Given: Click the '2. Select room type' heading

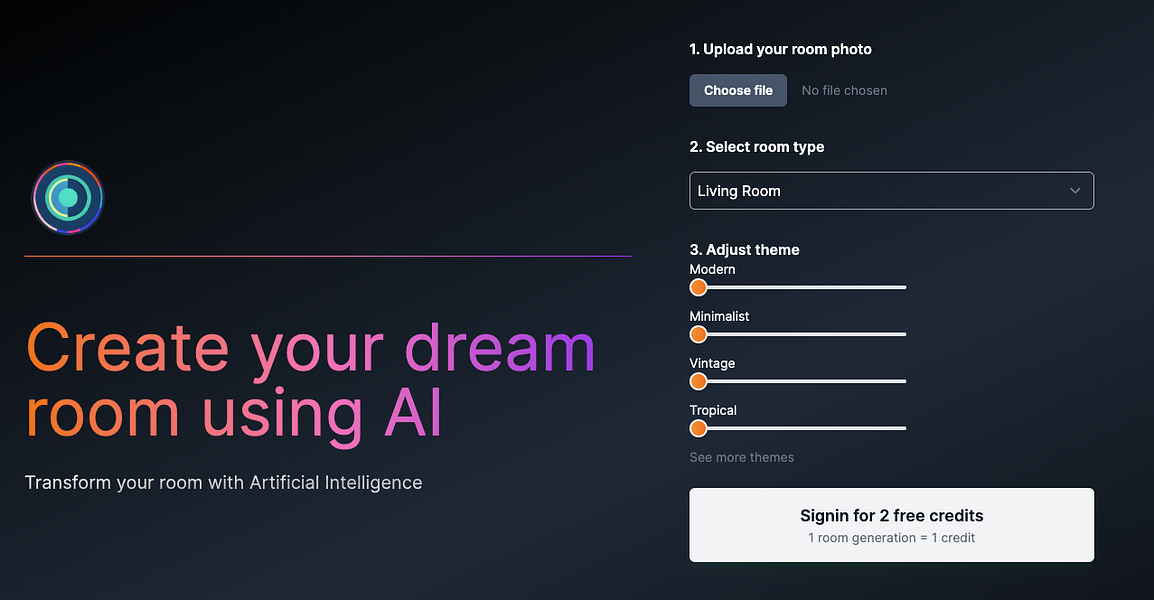Looking at the screenshot, I should [756, 146].
